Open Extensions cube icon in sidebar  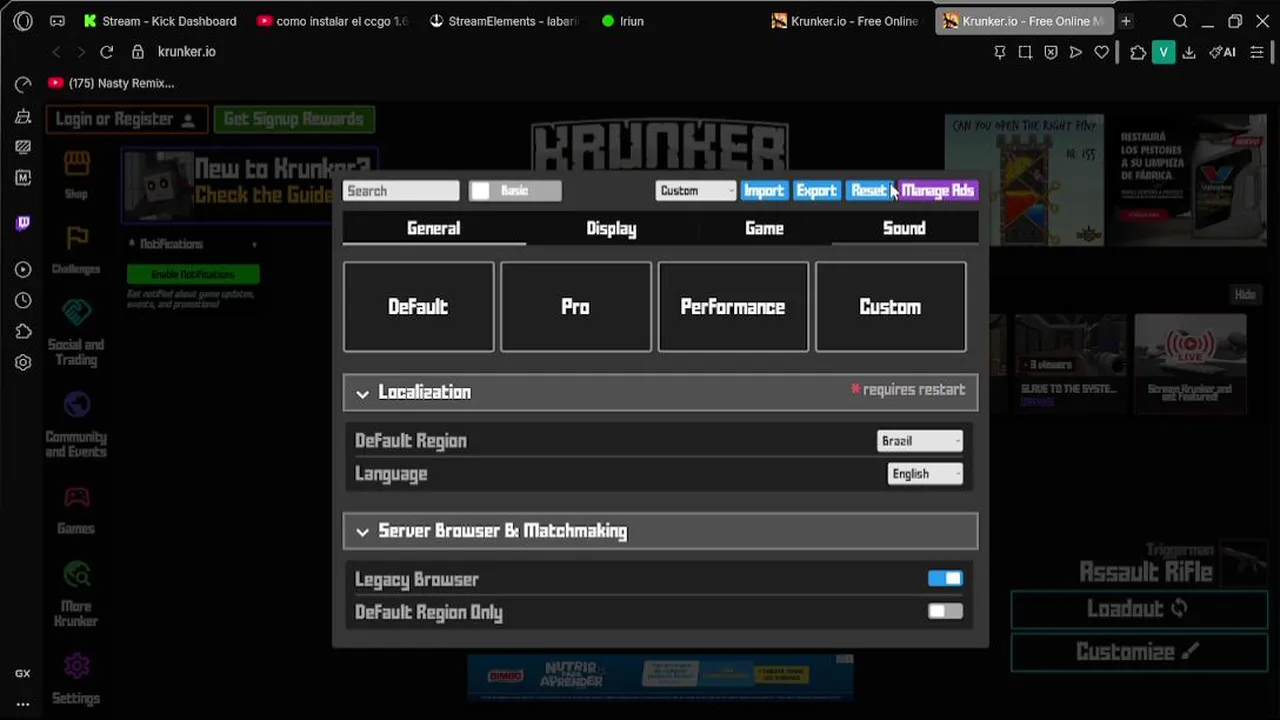[23, 331]
